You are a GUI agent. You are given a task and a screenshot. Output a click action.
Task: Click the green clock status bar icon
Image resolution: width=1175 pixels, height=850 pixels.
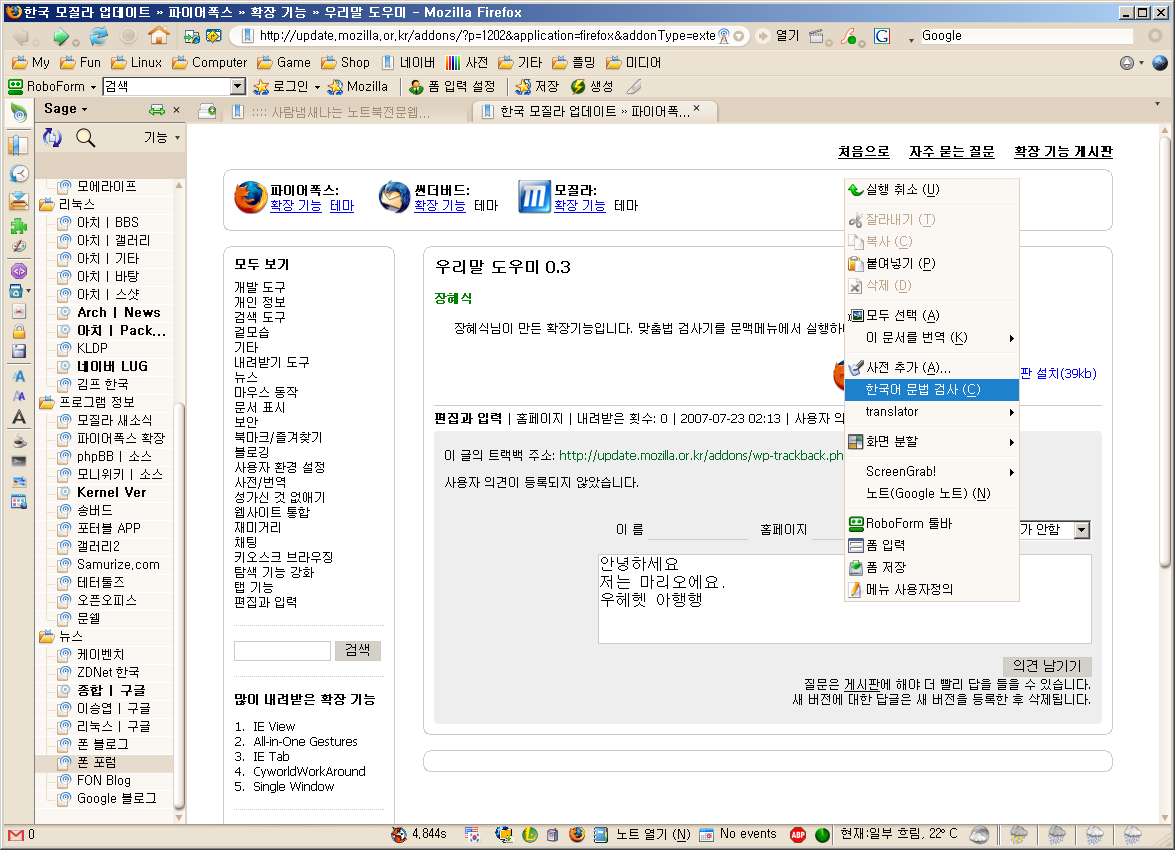pyautogui.click(x=822, y=834)
